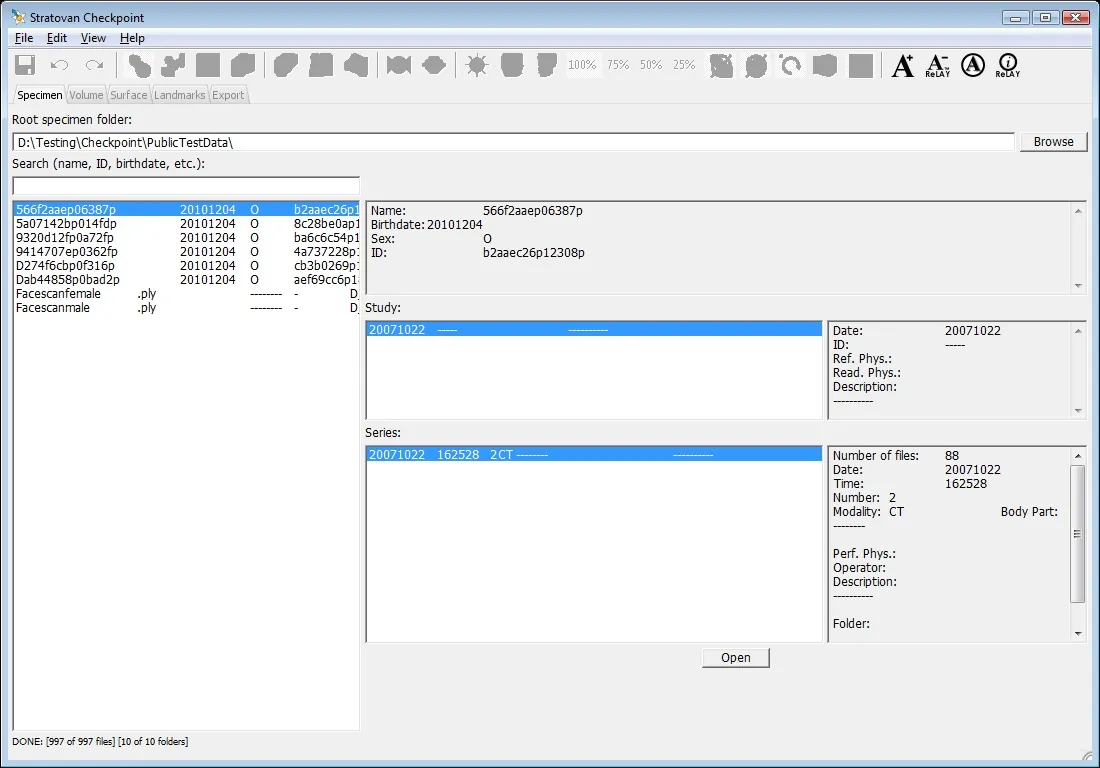Click the specimen search input field

[186, 186]
